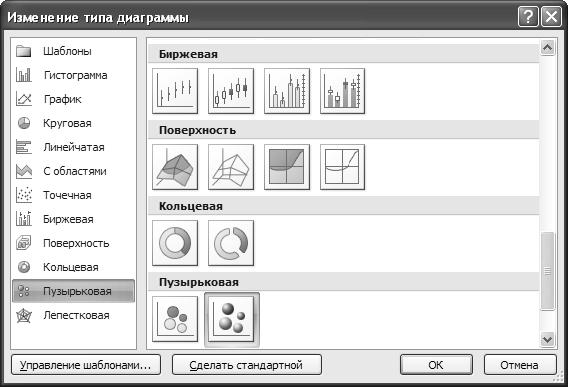Click the Круговая pie chart icon

click(24, 123)
